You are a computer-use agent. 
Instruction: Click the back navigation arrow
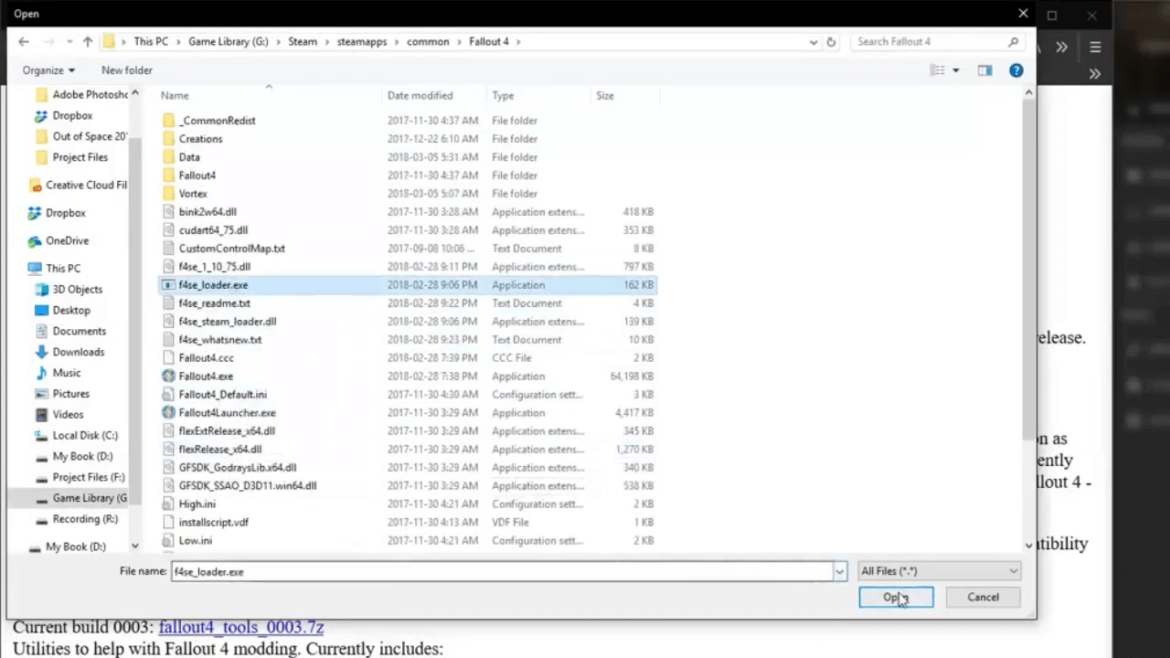point(23,41)
